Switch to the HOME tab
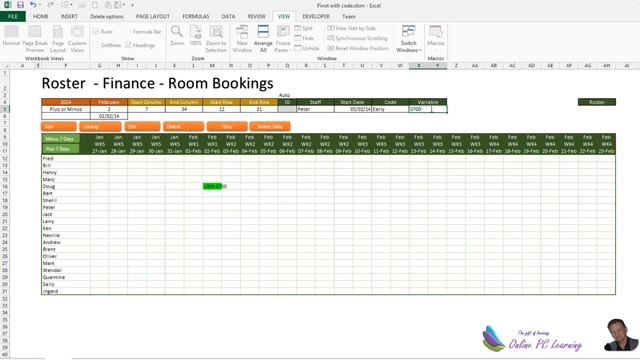Viewport: 640px width, 360px height. click(40, 16)
